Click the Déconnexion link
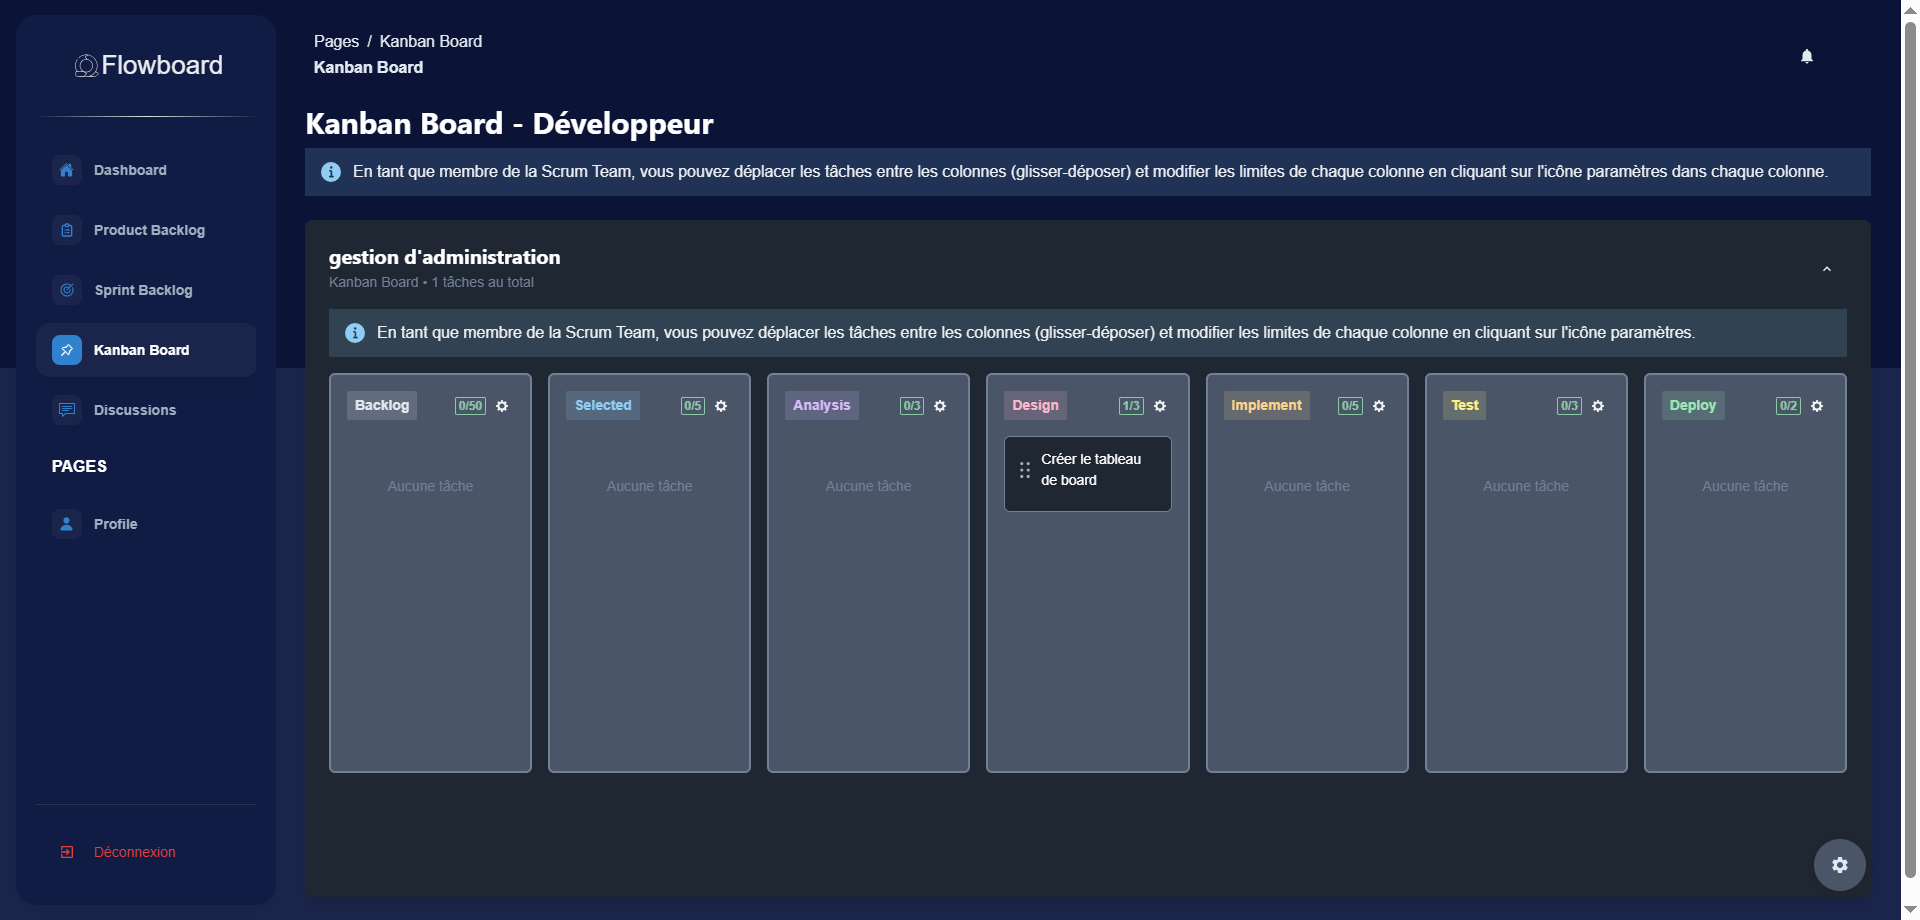1920x920 pixels. coord(135,852)
